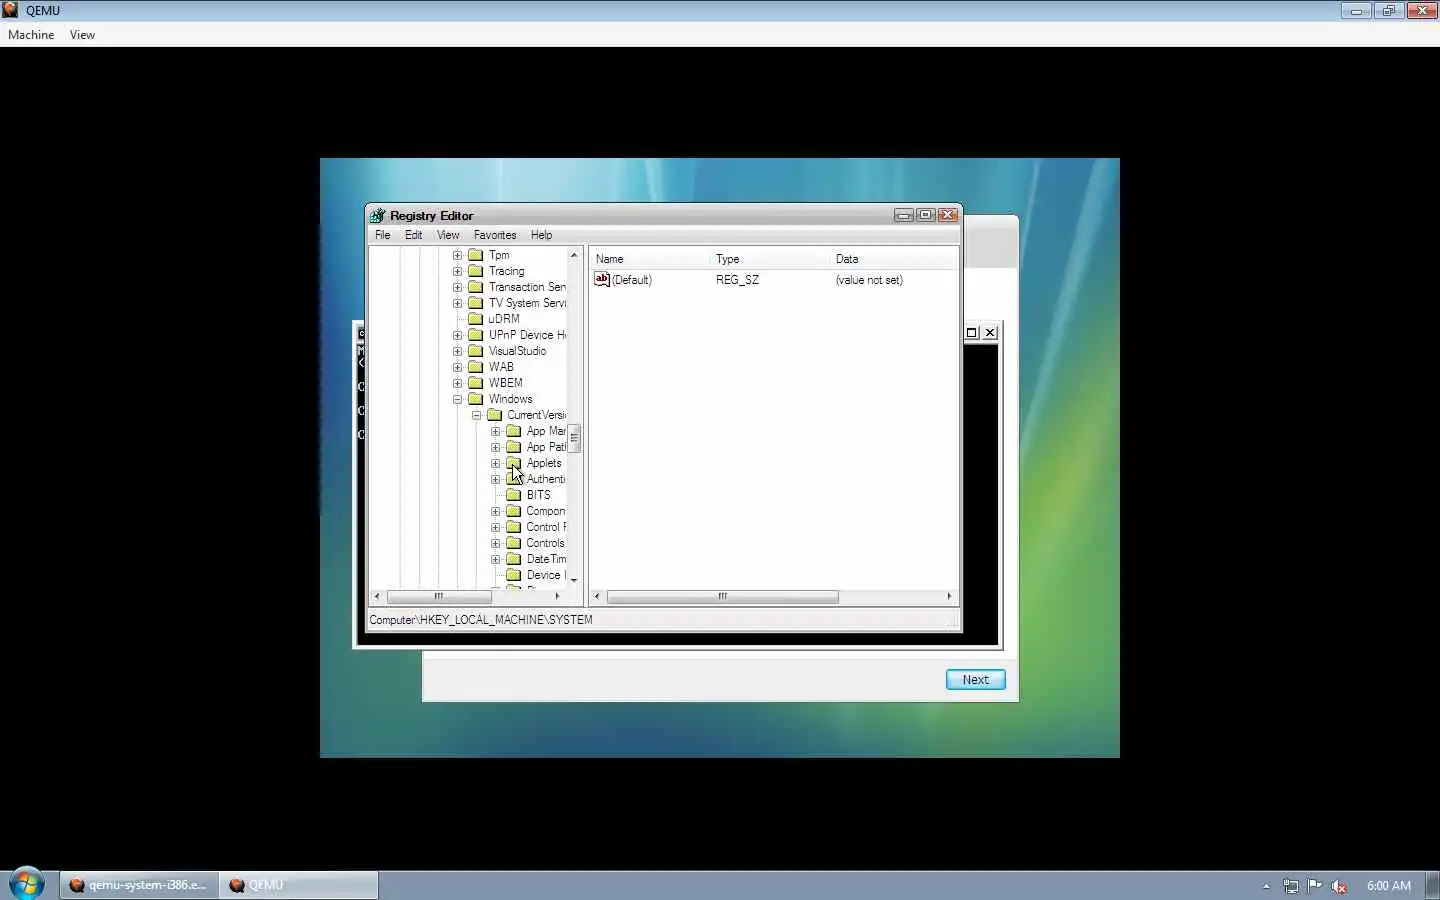
Task: Click the WAB folder icon
Action: (476, 367)
